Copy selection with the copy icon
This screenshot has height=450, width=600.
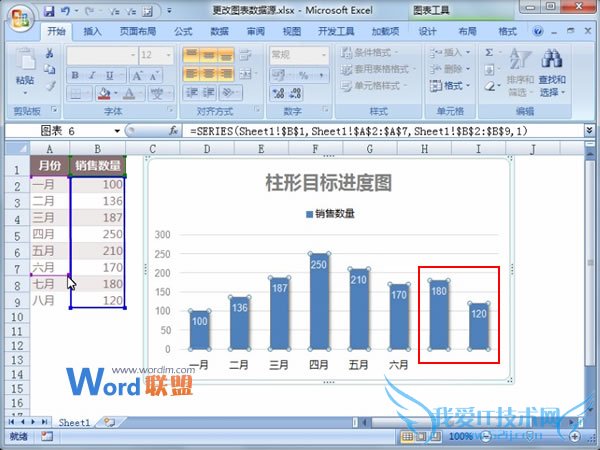[x=49, y=69]
